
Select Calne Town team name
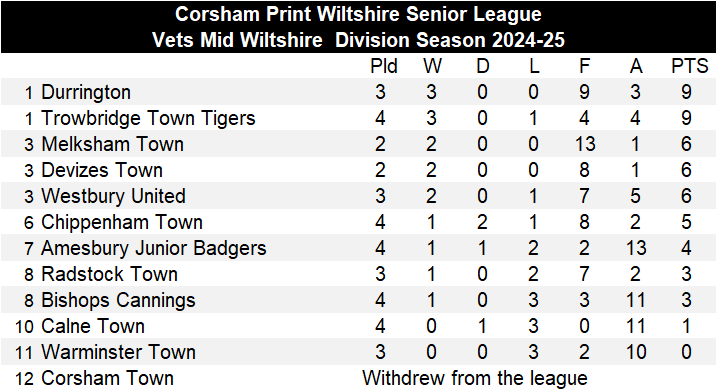(x=93, y=327)
